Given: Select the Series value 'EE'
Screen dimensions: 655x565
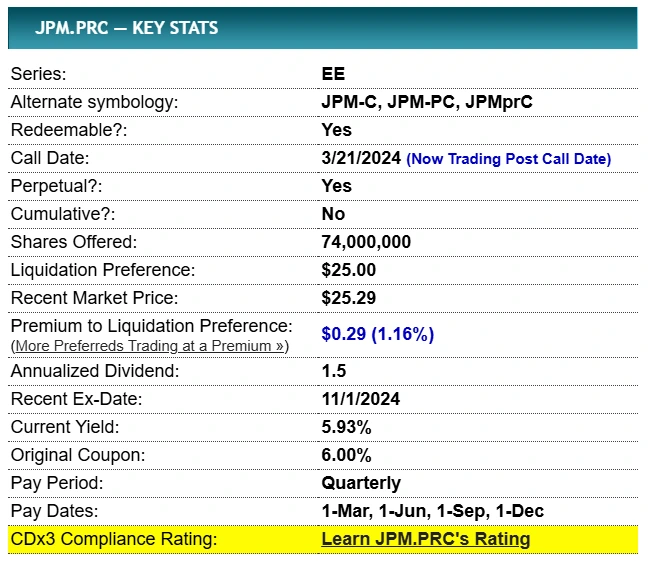Looking at the screenshot, I should click(333, 74).
